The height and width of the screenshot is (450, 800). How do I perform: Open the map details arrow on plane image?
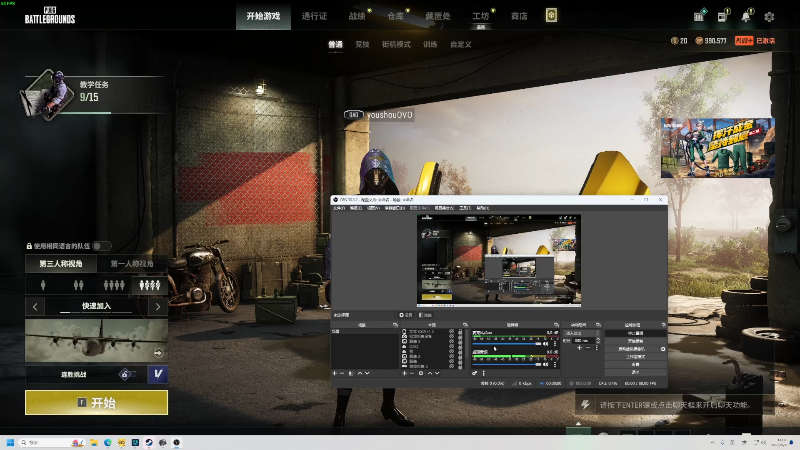[x=158, y=353]
